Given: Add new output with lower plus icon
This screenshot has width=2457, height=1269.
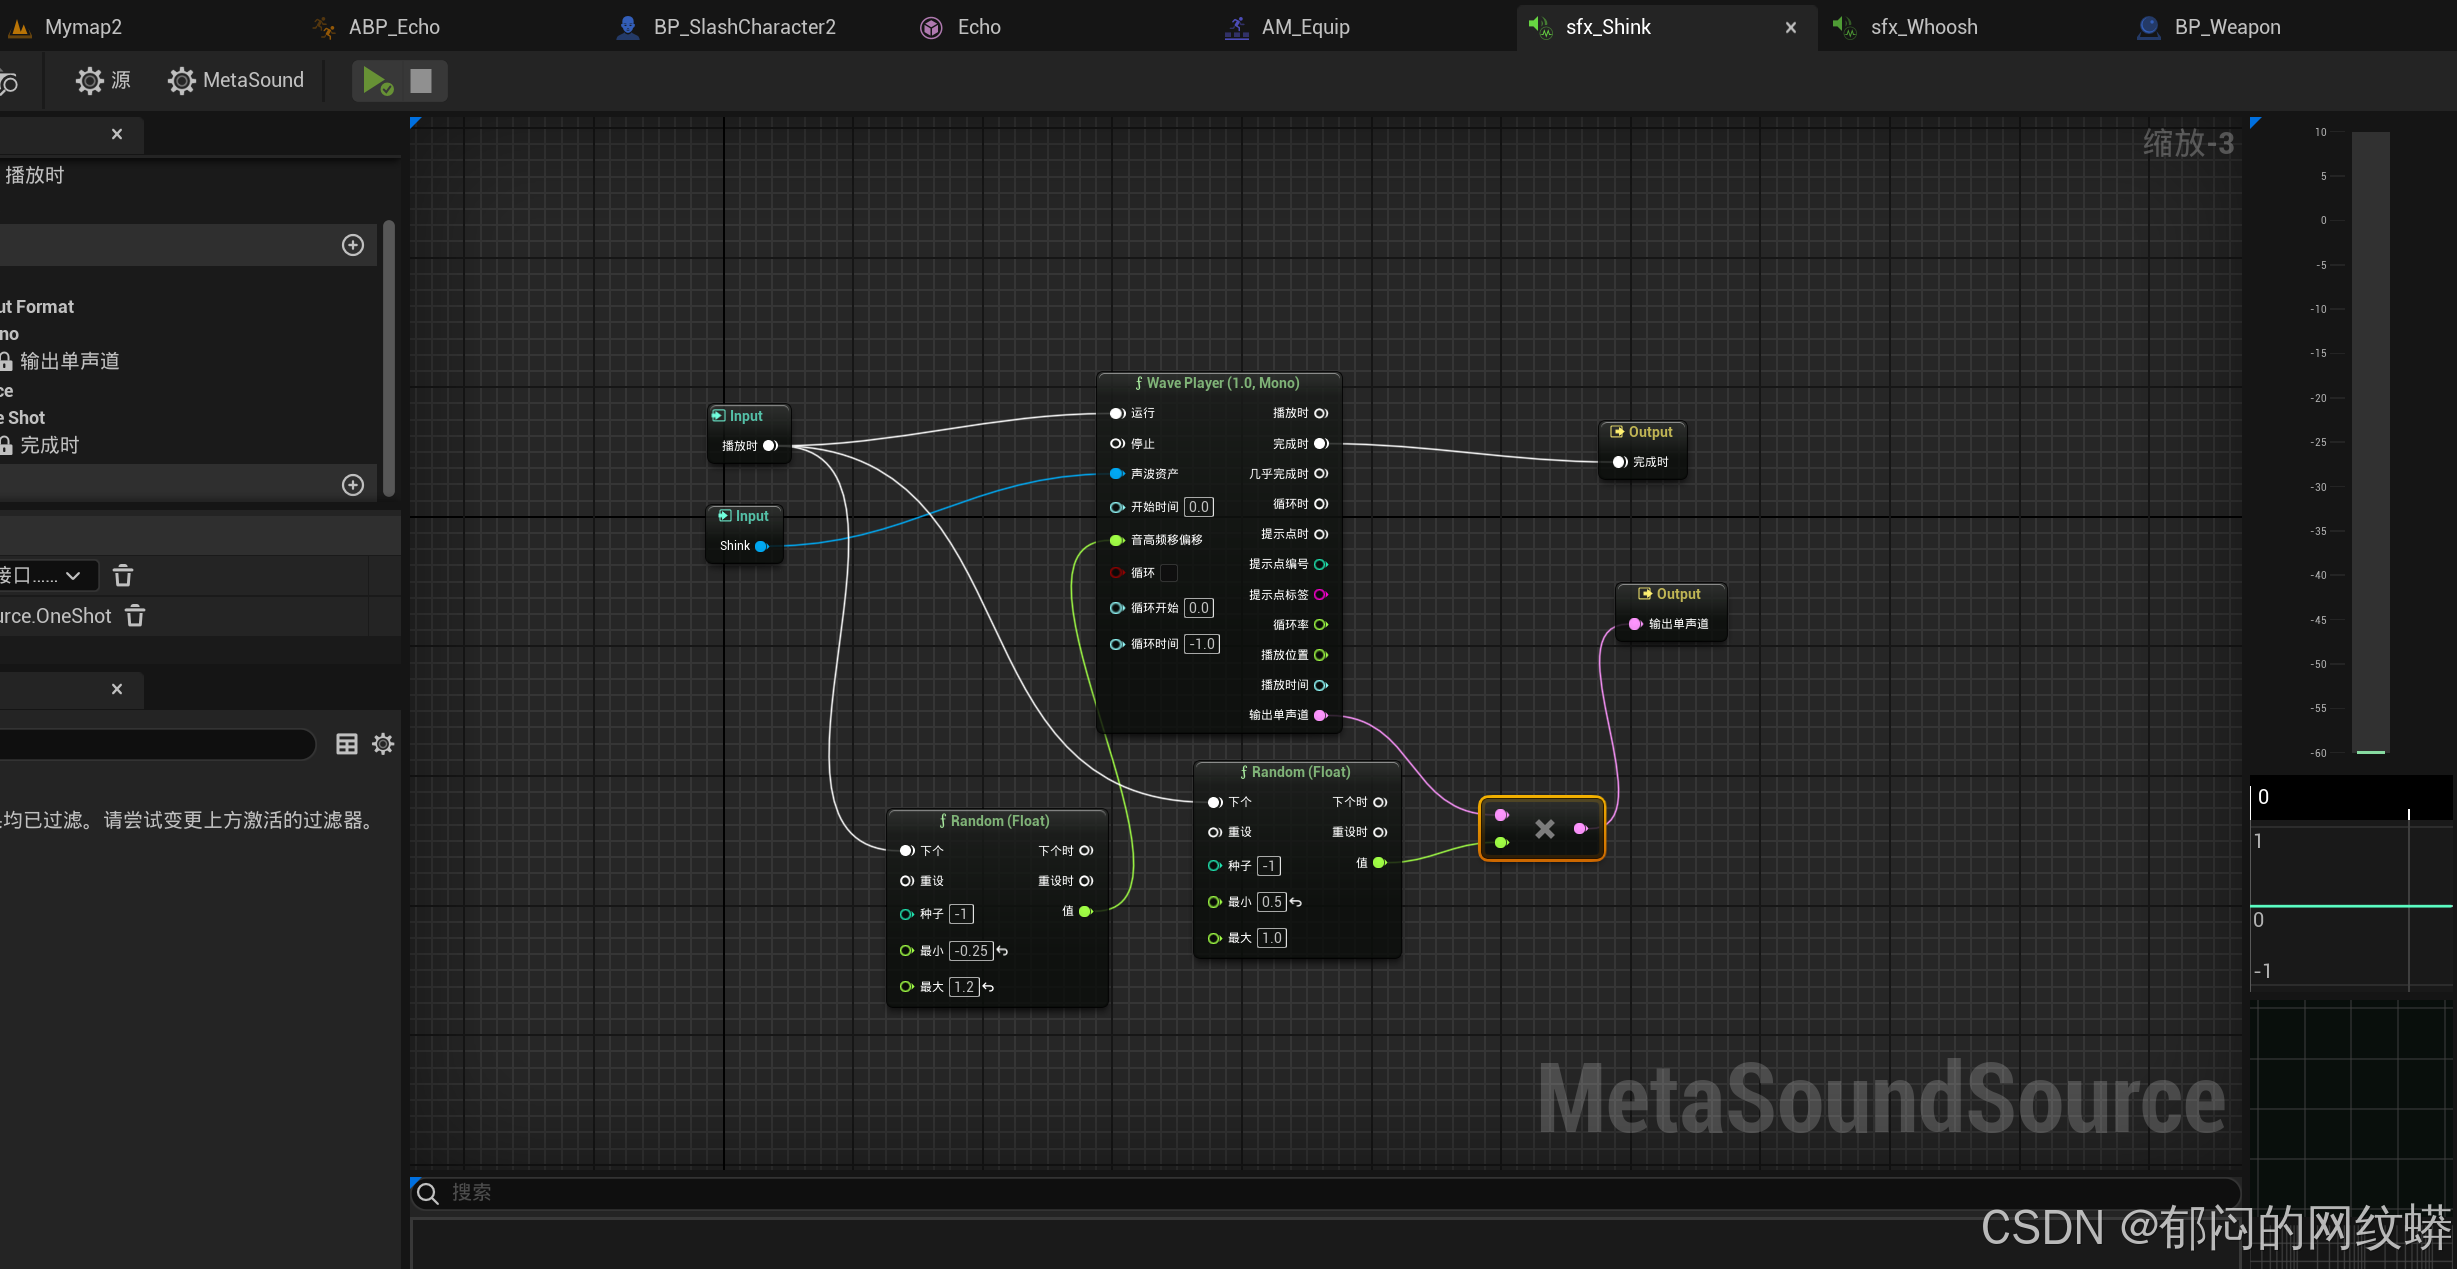Looking at the screenshot, I should [x=353, y=485].
